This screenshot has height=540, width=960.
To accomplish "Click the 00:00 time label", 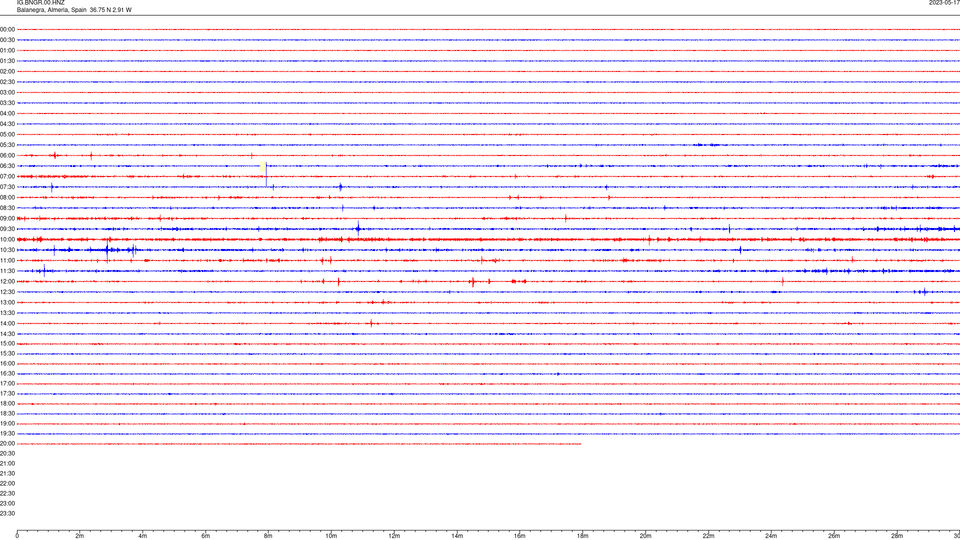I will pyautogui.click(x=7, y=29).
